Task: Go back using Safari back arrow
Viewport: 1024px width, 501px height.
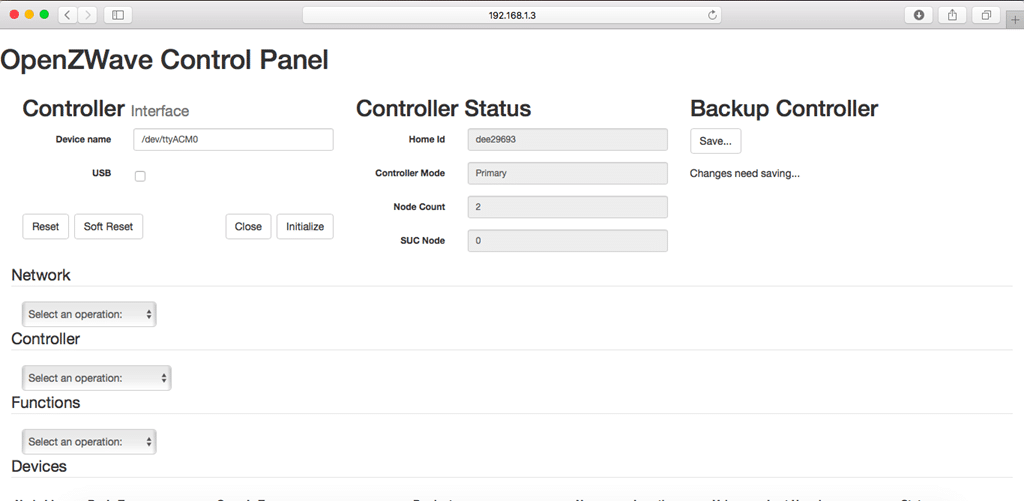Action: click(68, 15)
